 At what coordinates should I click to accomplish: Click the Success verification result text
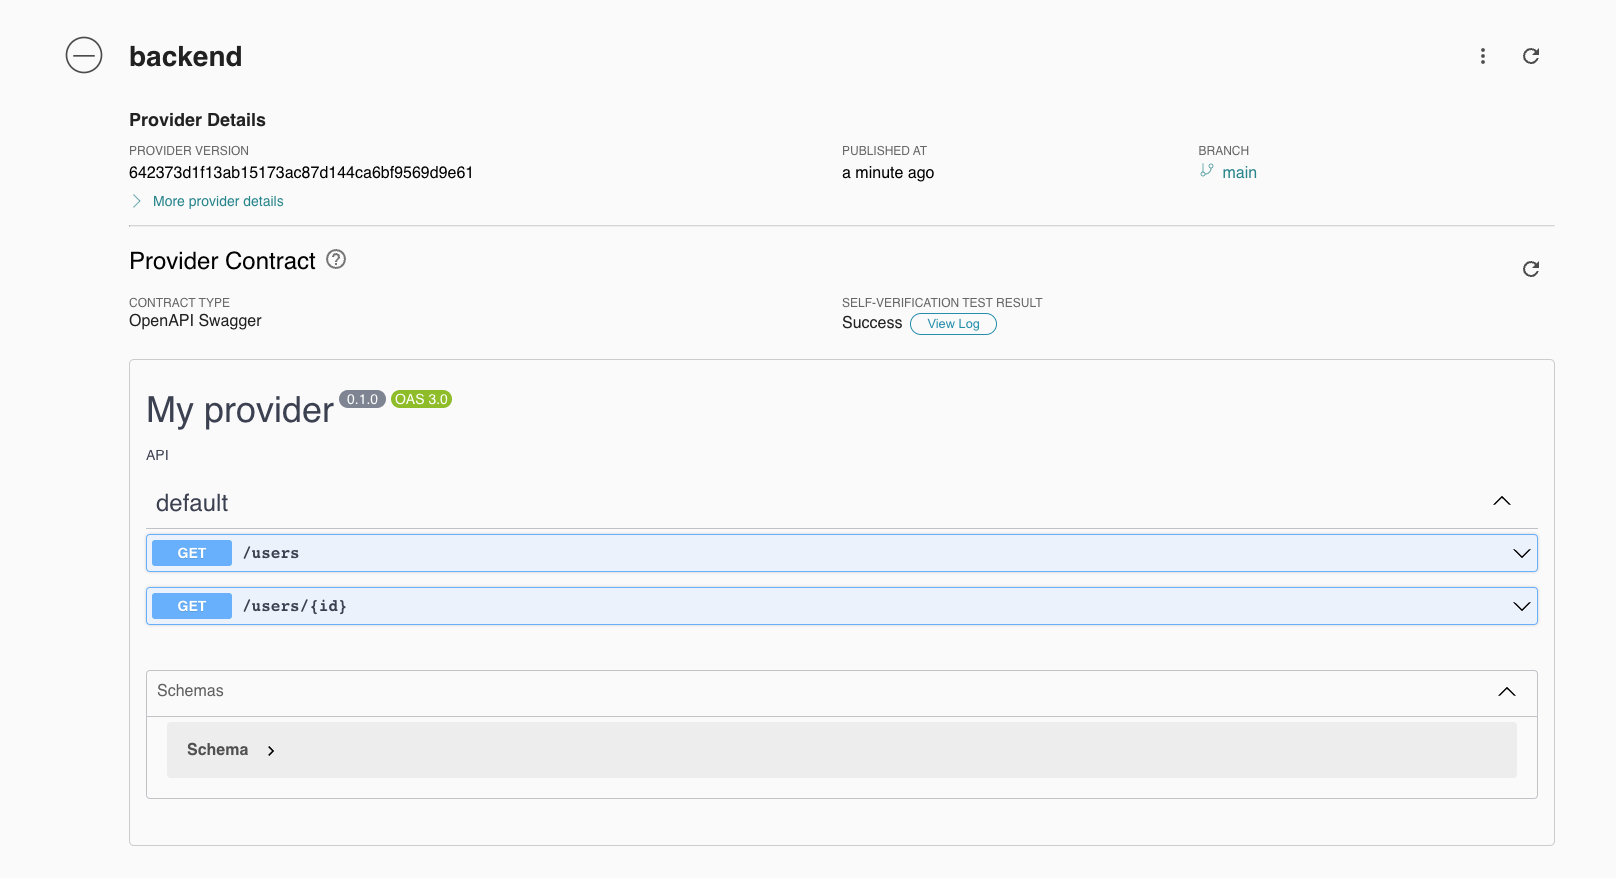coord(872,323)
